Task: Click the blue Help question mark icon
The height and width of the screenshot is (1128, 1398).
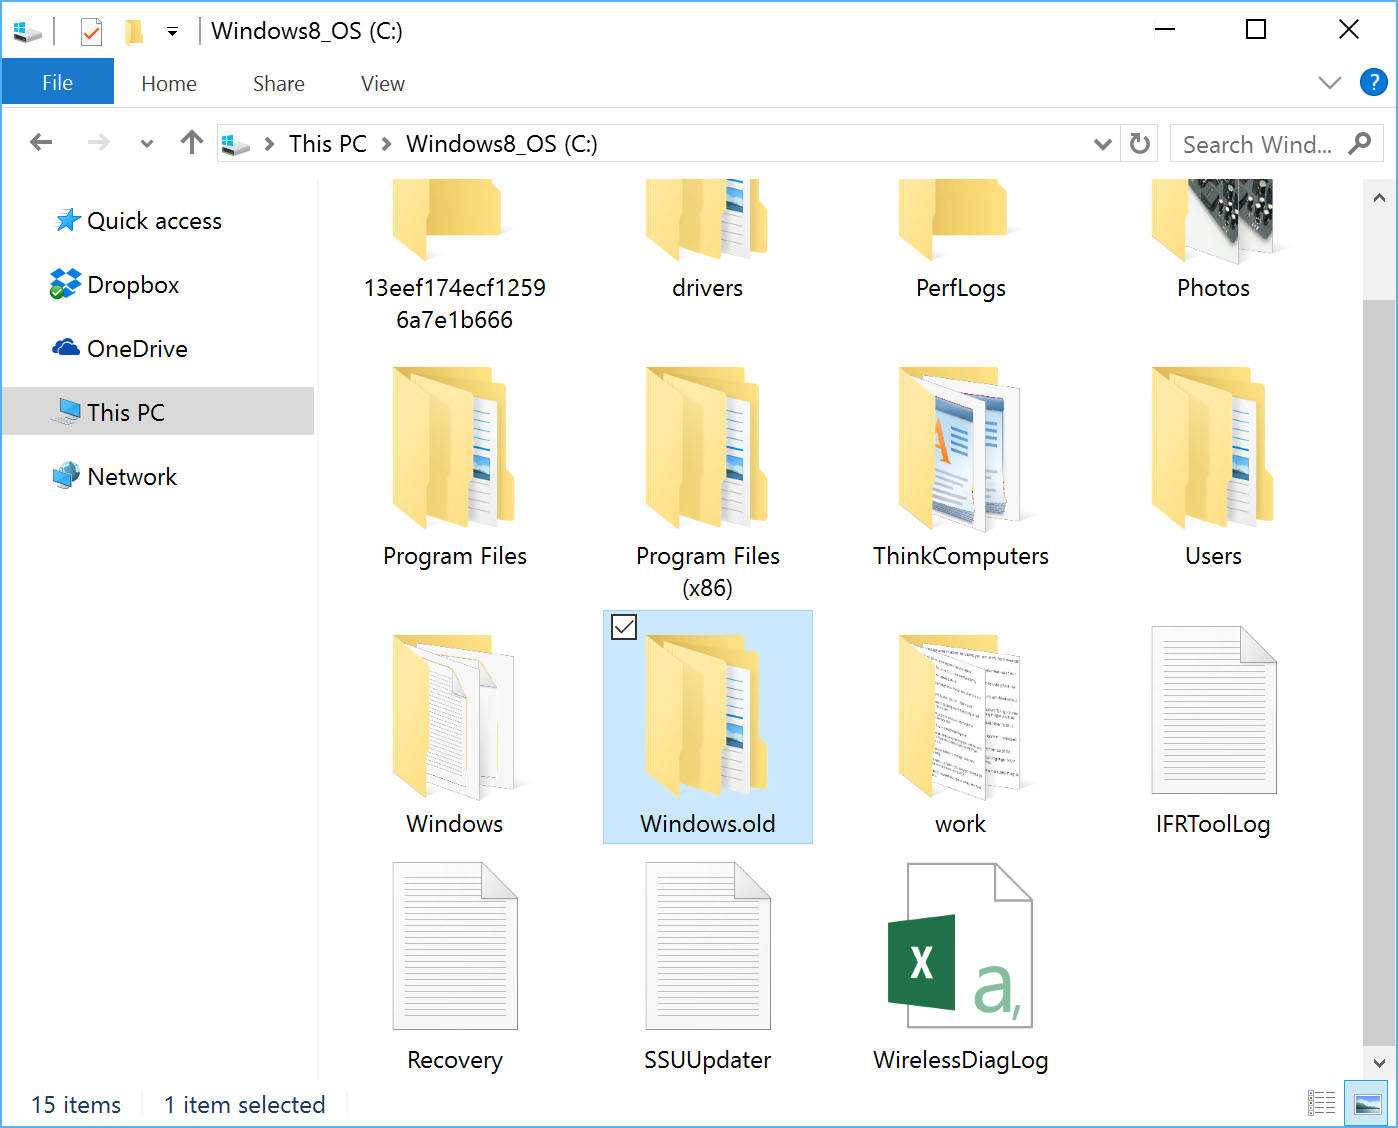Action: pyautogui.click(x=1374, y=83)
